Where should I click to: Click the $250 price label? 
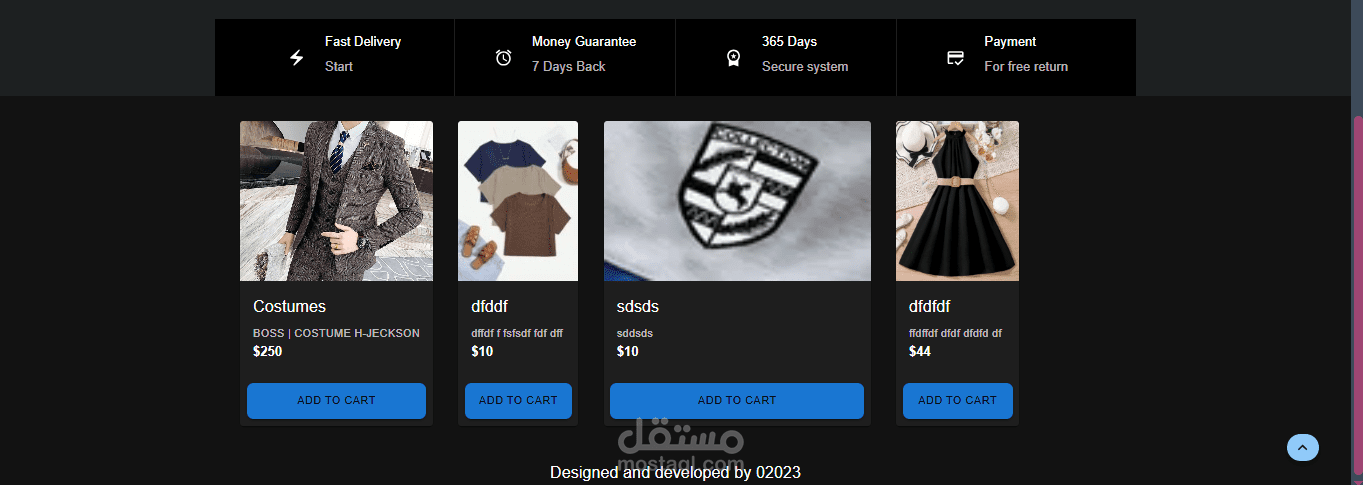pos(268,352)
